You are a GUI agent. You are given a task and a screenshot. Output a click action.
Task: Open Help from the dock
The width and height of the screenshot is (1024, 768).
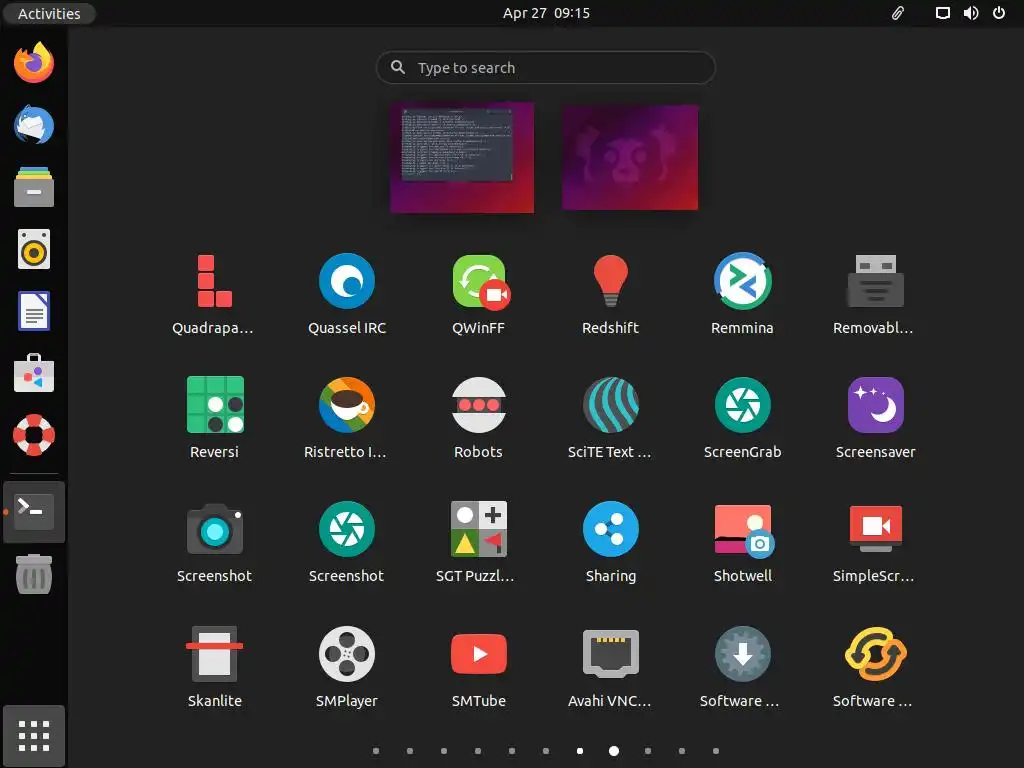34,435
